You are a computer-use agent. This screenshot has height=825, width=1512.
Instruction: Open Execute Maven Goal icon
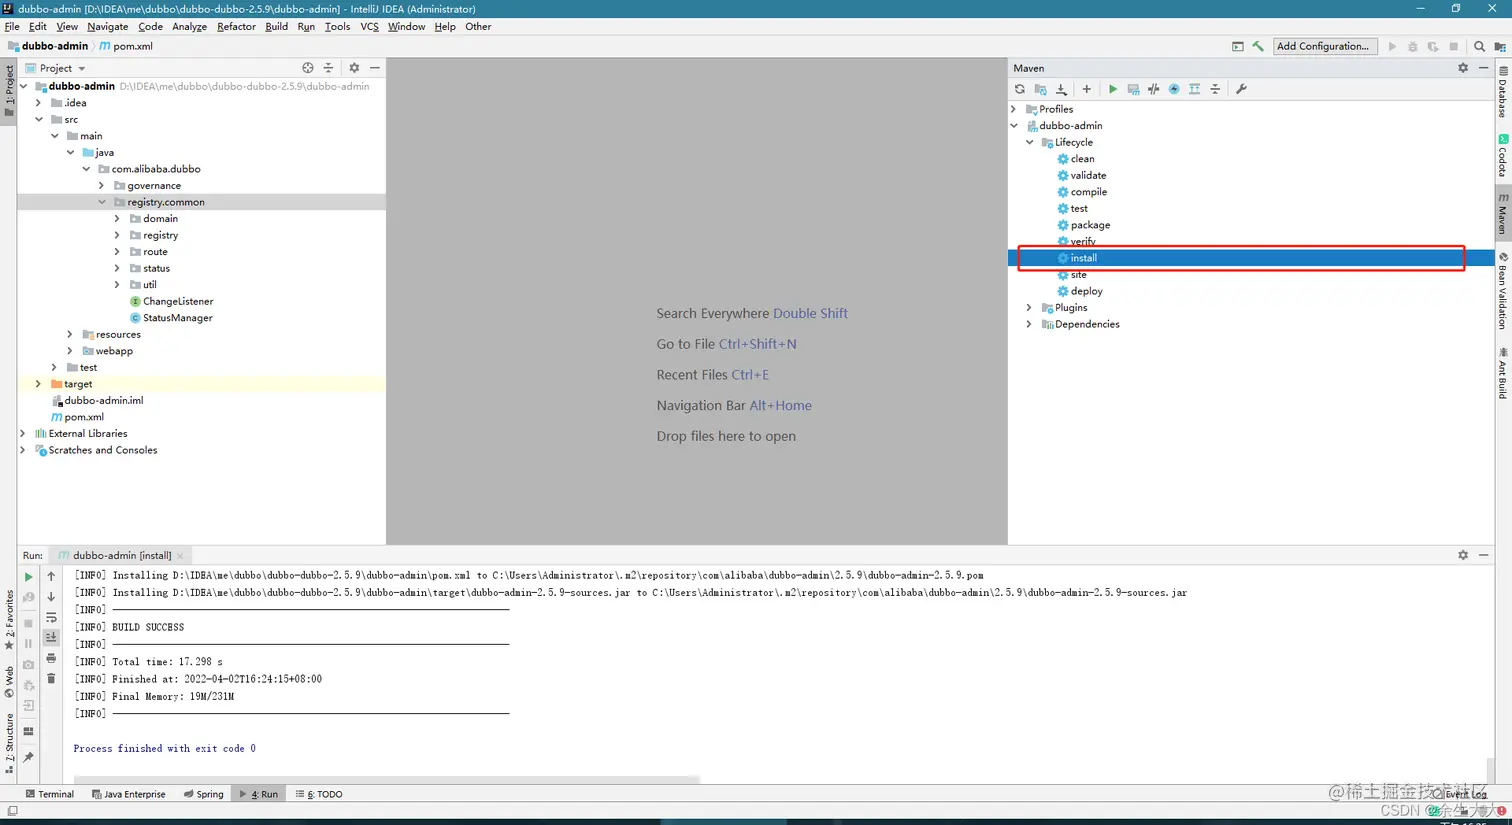[x=1133, y=89]
